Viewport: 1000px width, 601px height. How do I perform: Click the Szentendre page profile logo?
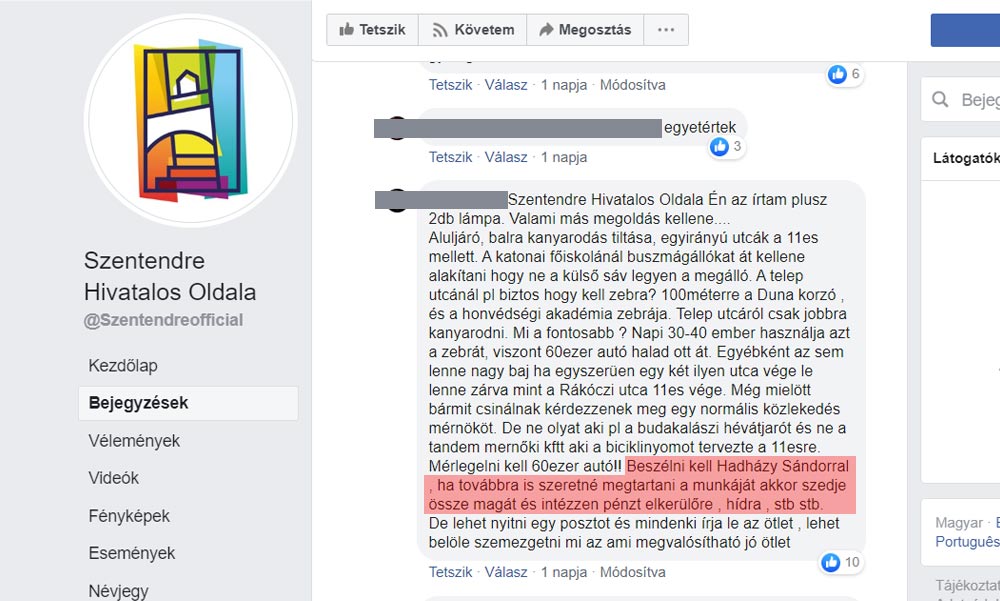(190, 121)
